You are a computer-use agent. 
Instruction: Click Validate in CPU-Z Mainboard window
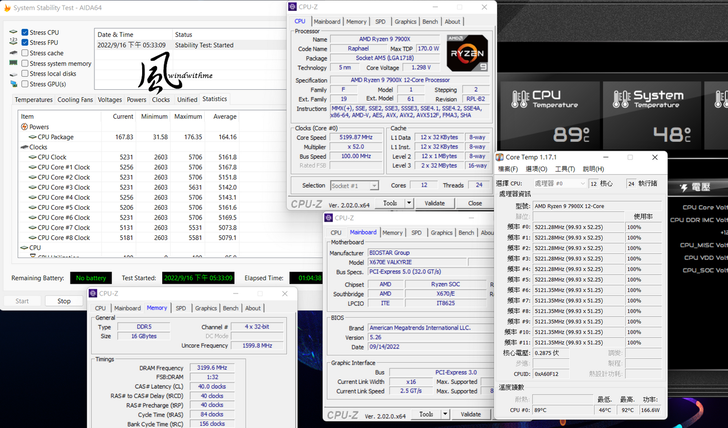click(x=470, y=414)
